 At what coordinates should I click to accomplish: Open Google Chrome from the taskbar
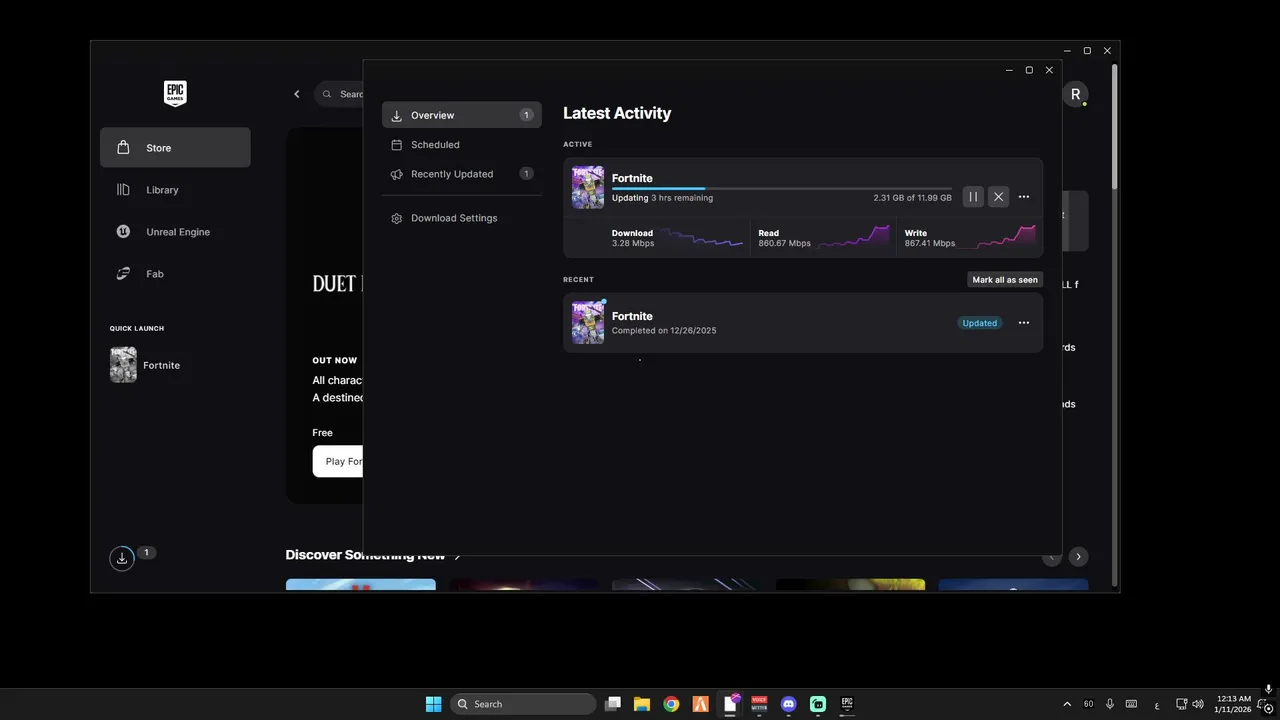[x=671, y=704]
